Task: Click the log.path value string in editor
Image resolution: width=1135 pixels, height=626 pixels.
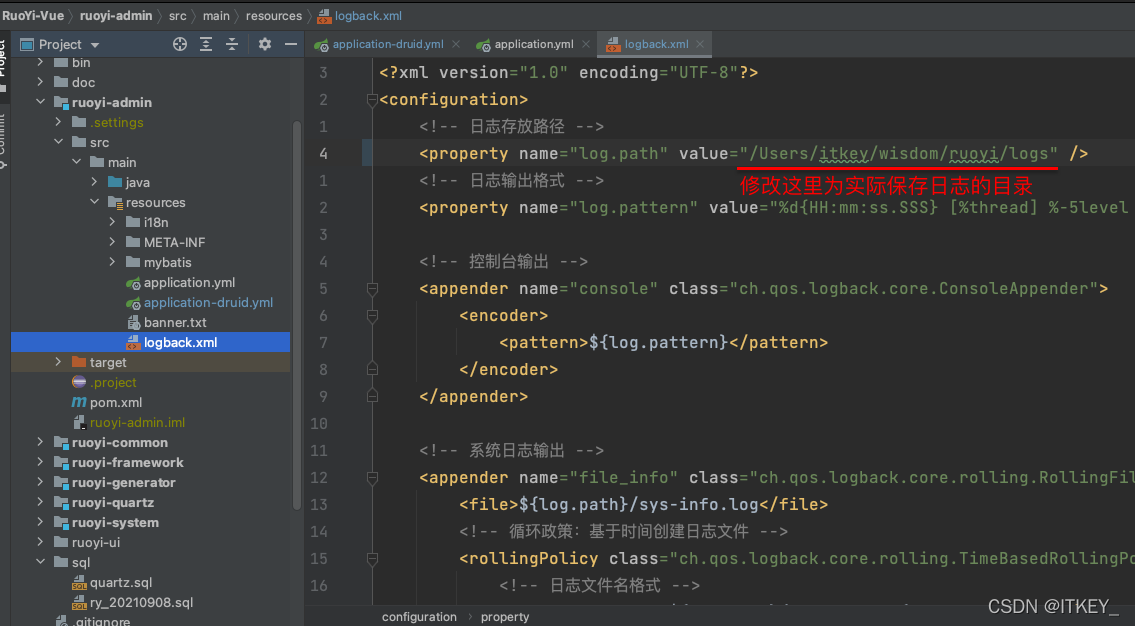Action: pyautogui.click(x=898, y=153)
